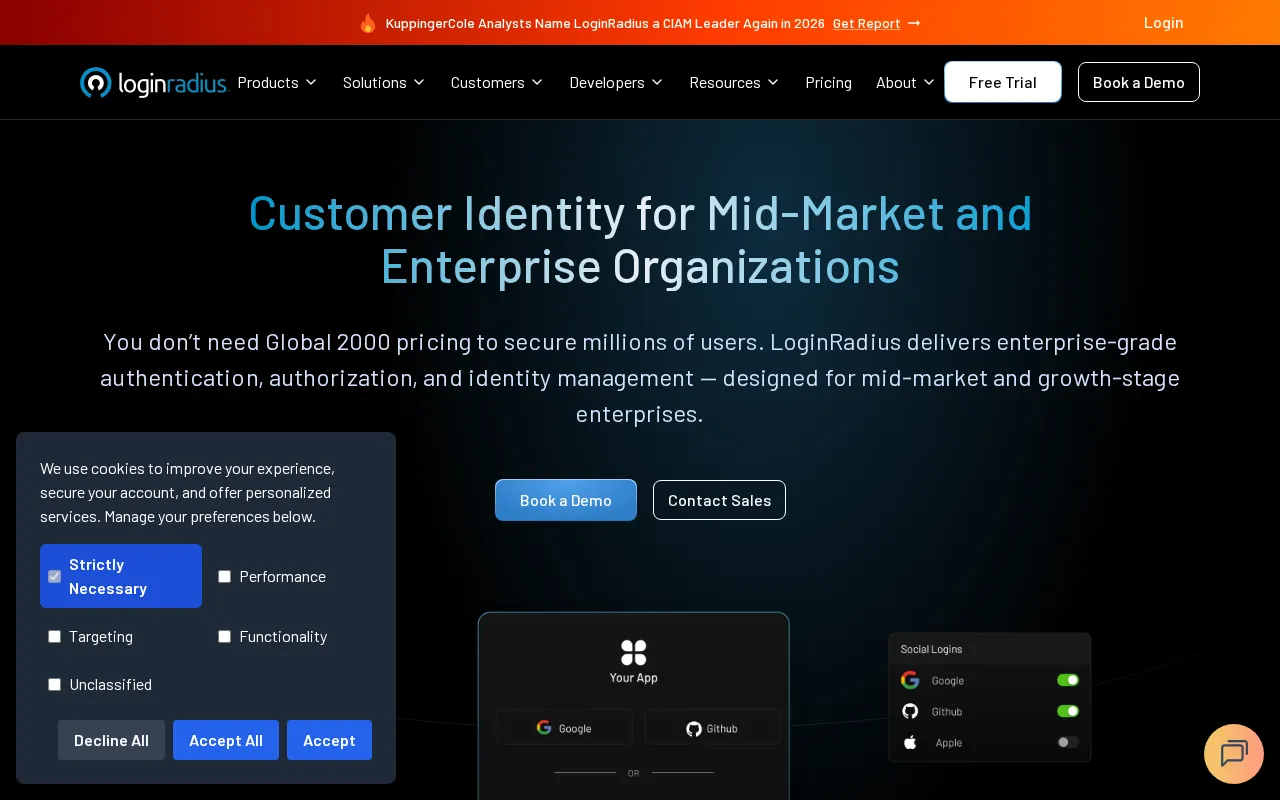
Task: Expand the About dropdown menu
Action: point(906,82)
